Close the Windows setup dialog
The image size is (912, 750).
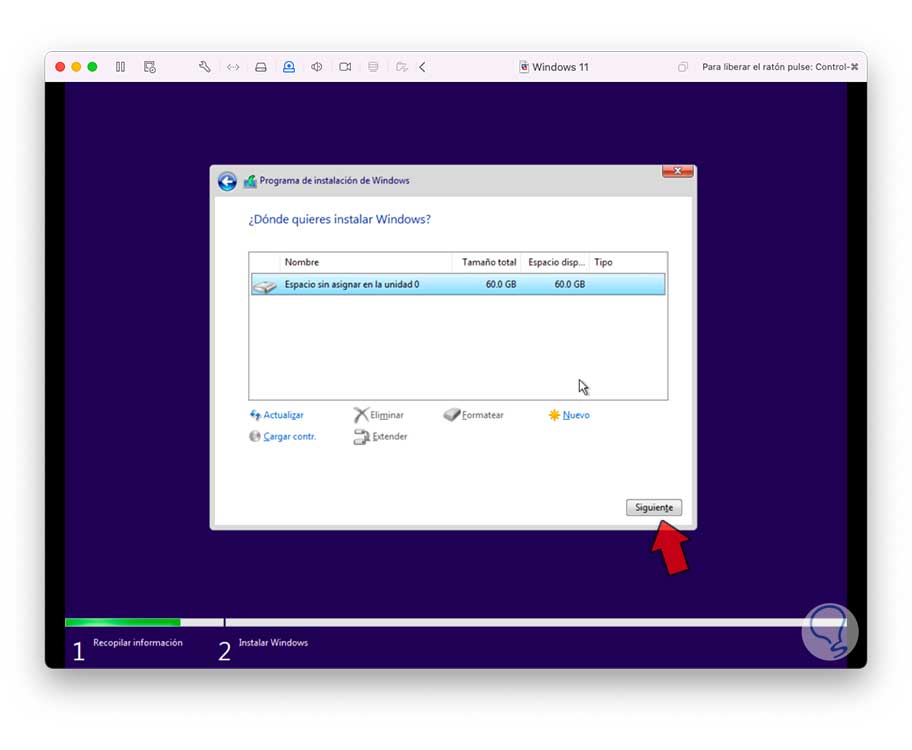coord(678,171)
